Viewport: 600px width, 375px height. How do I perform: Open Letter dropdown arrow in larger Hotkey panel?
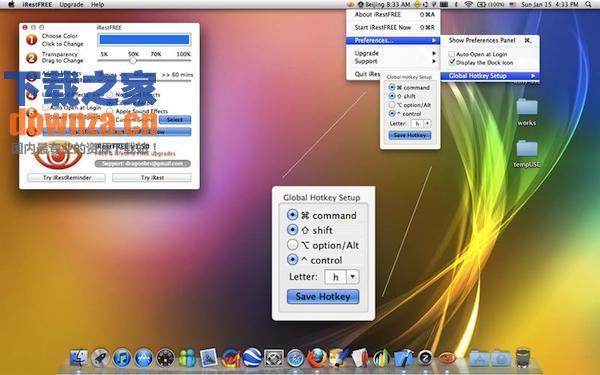[352, 276]
